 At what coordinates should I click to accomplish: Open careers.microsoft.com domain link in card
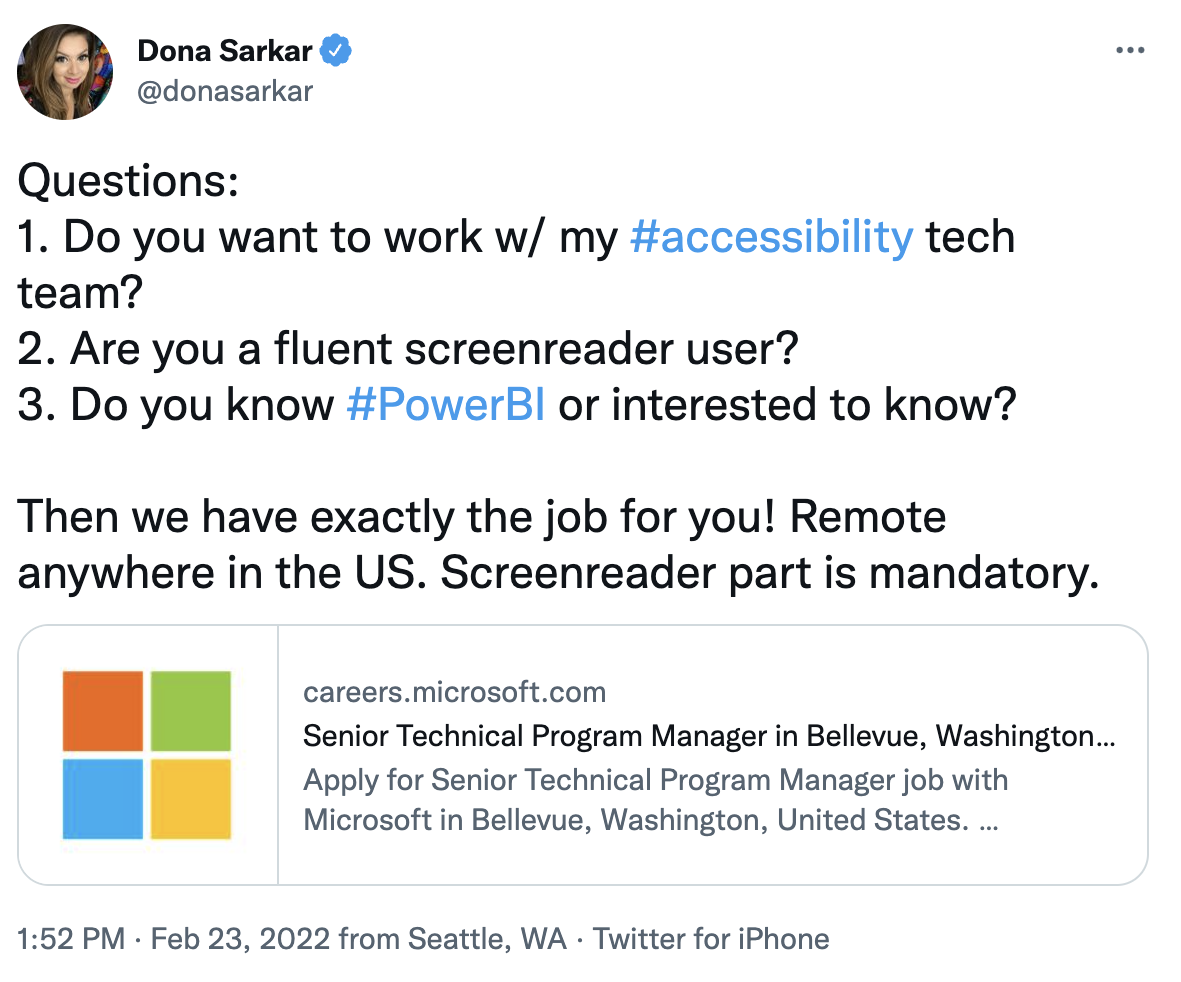454,692
